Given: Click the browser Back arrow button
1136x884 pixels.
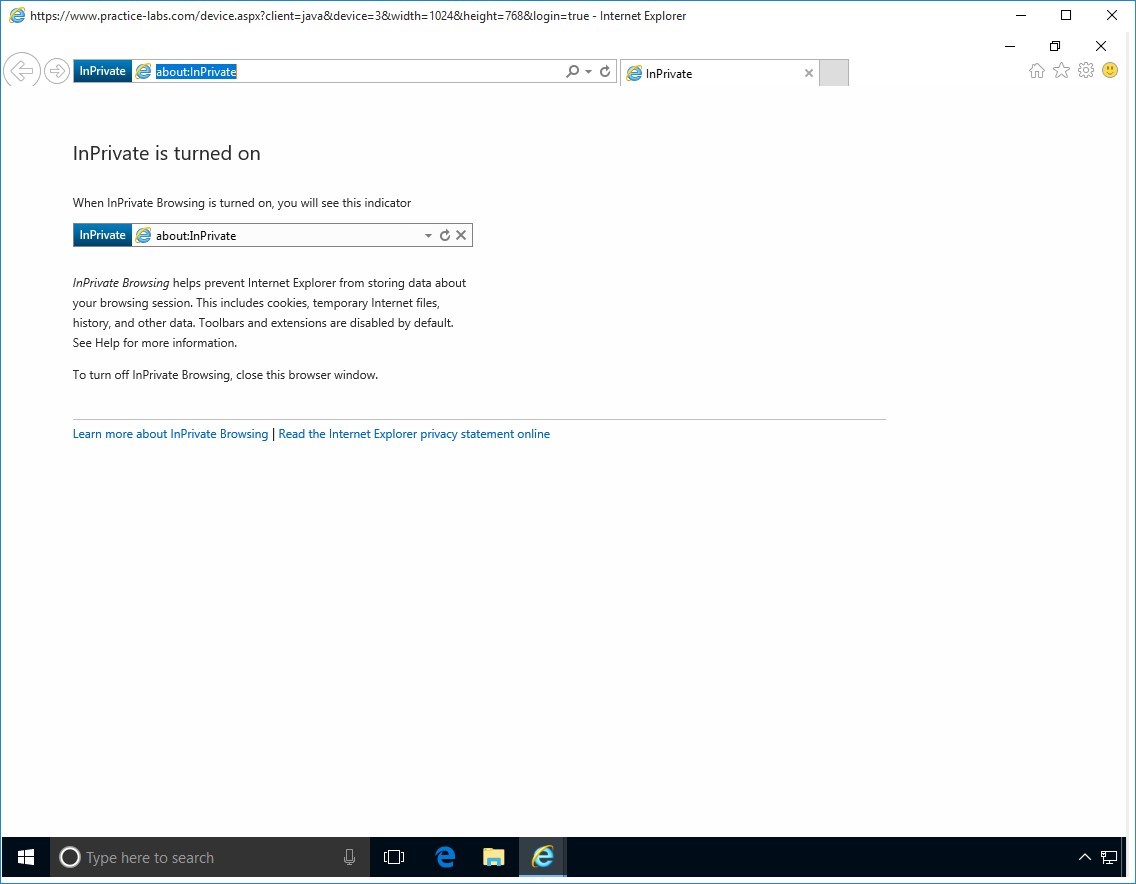Looking at the screenshot, I should coord(21,71).
